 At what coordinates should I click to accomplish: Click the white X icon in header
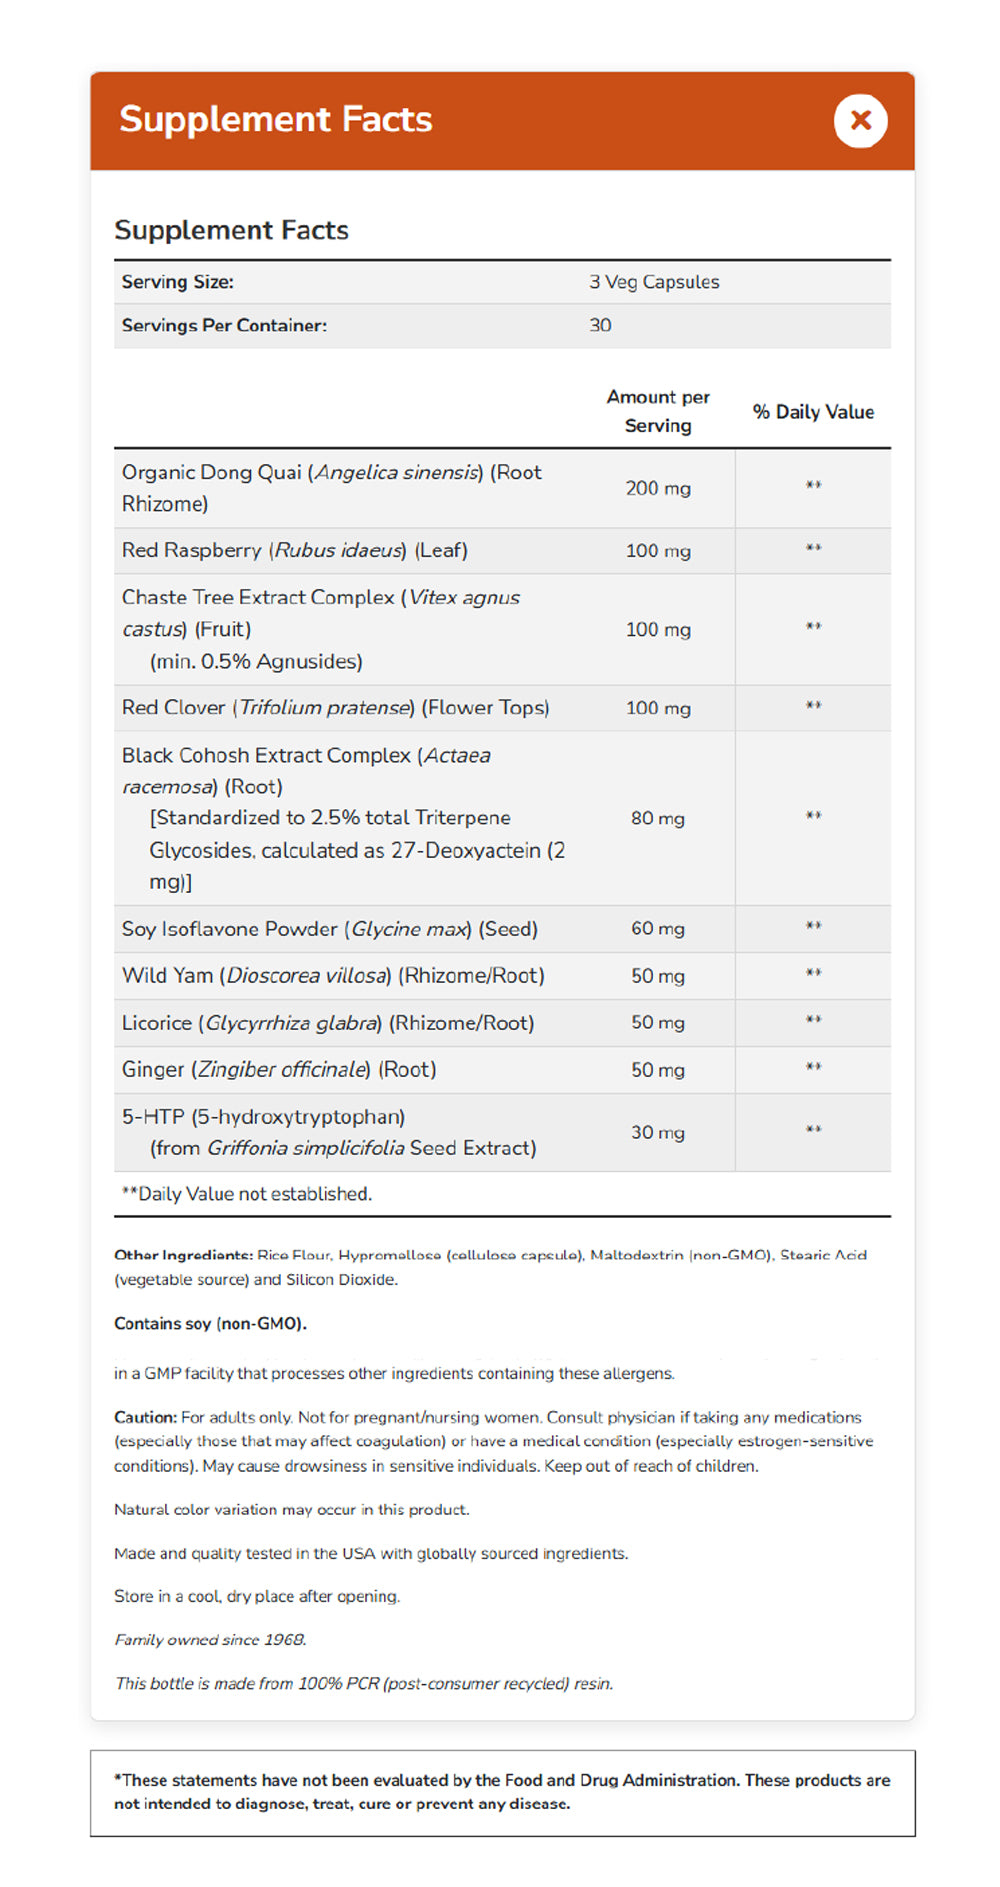(x=860, y=120)
